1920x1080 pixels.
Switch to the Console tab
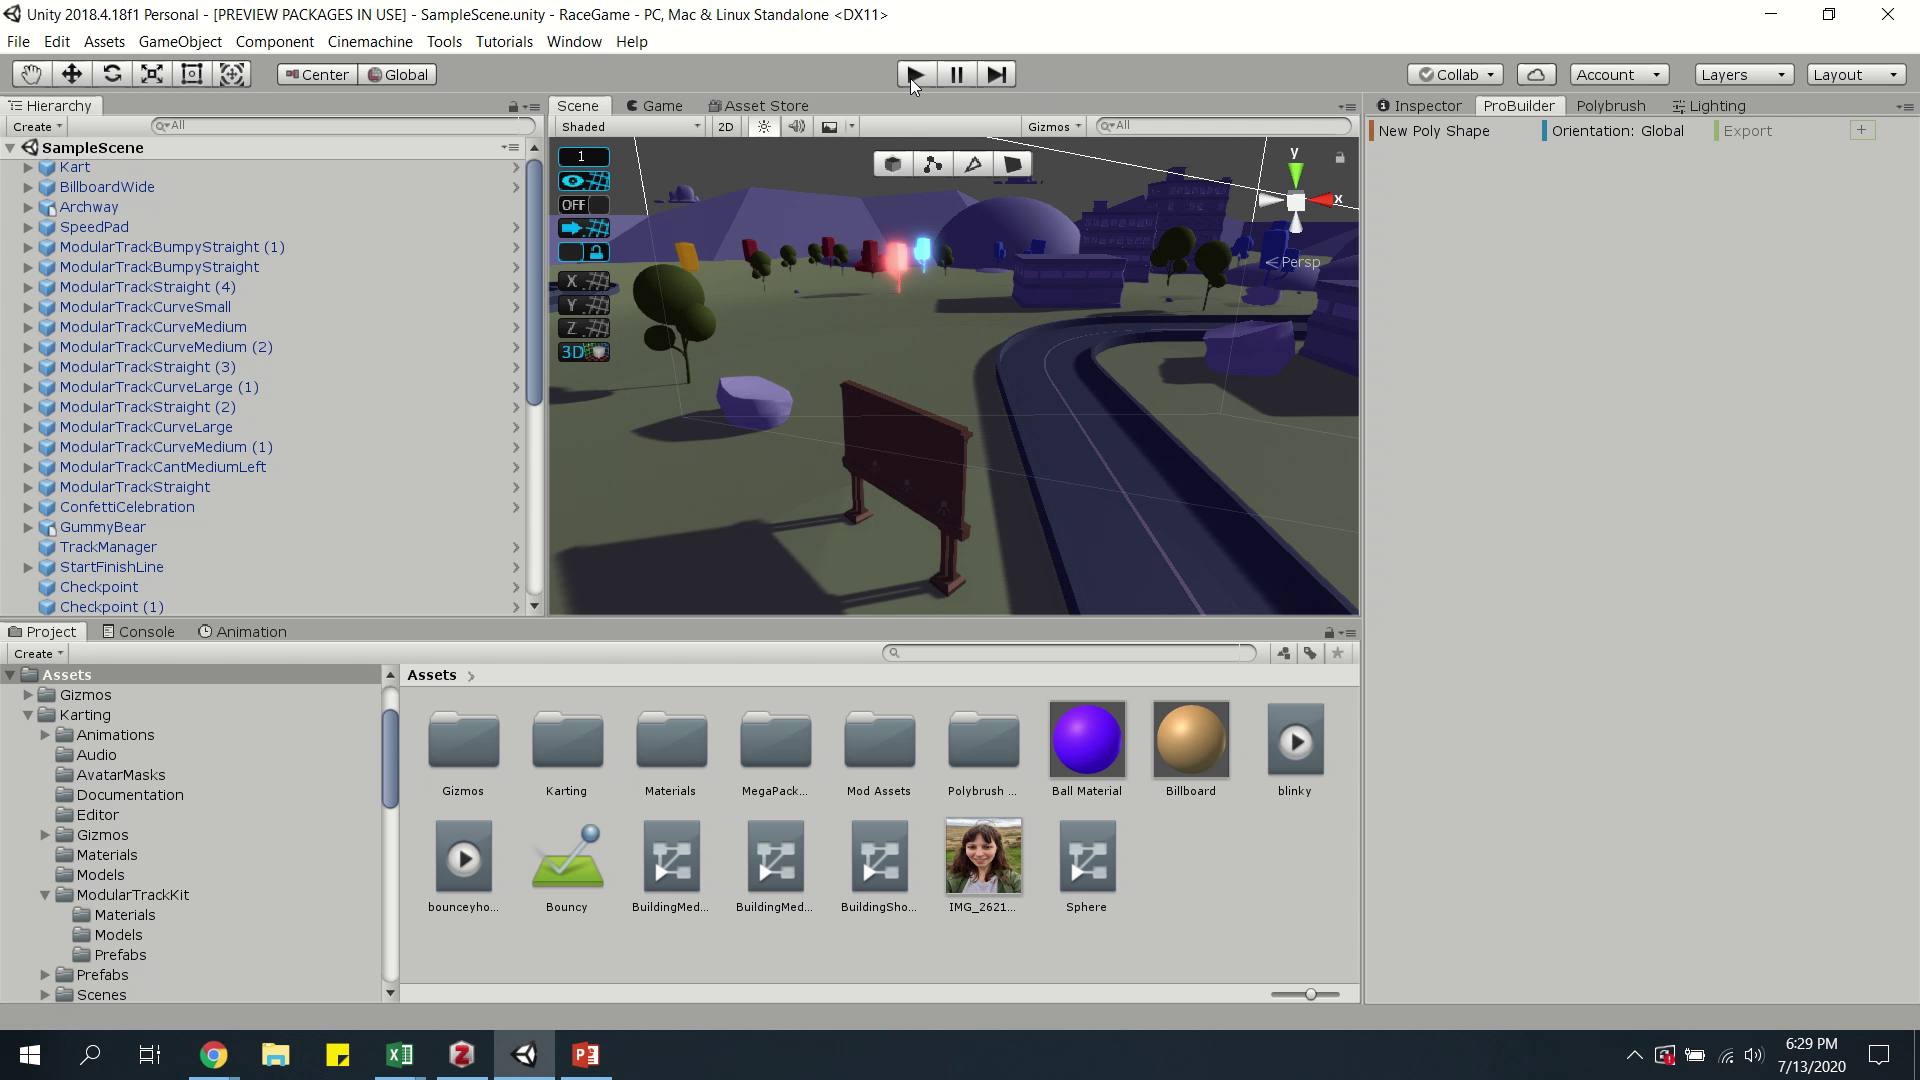point(138,632)
